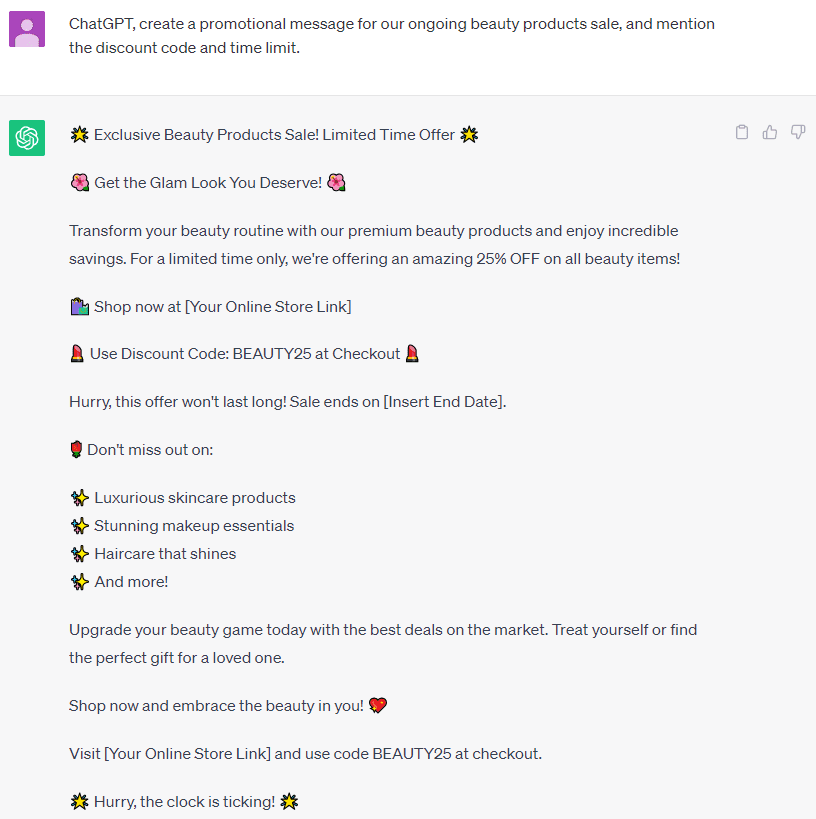
Task: Click the heart emoji after 'beauty in you!'
Action: 377,706
